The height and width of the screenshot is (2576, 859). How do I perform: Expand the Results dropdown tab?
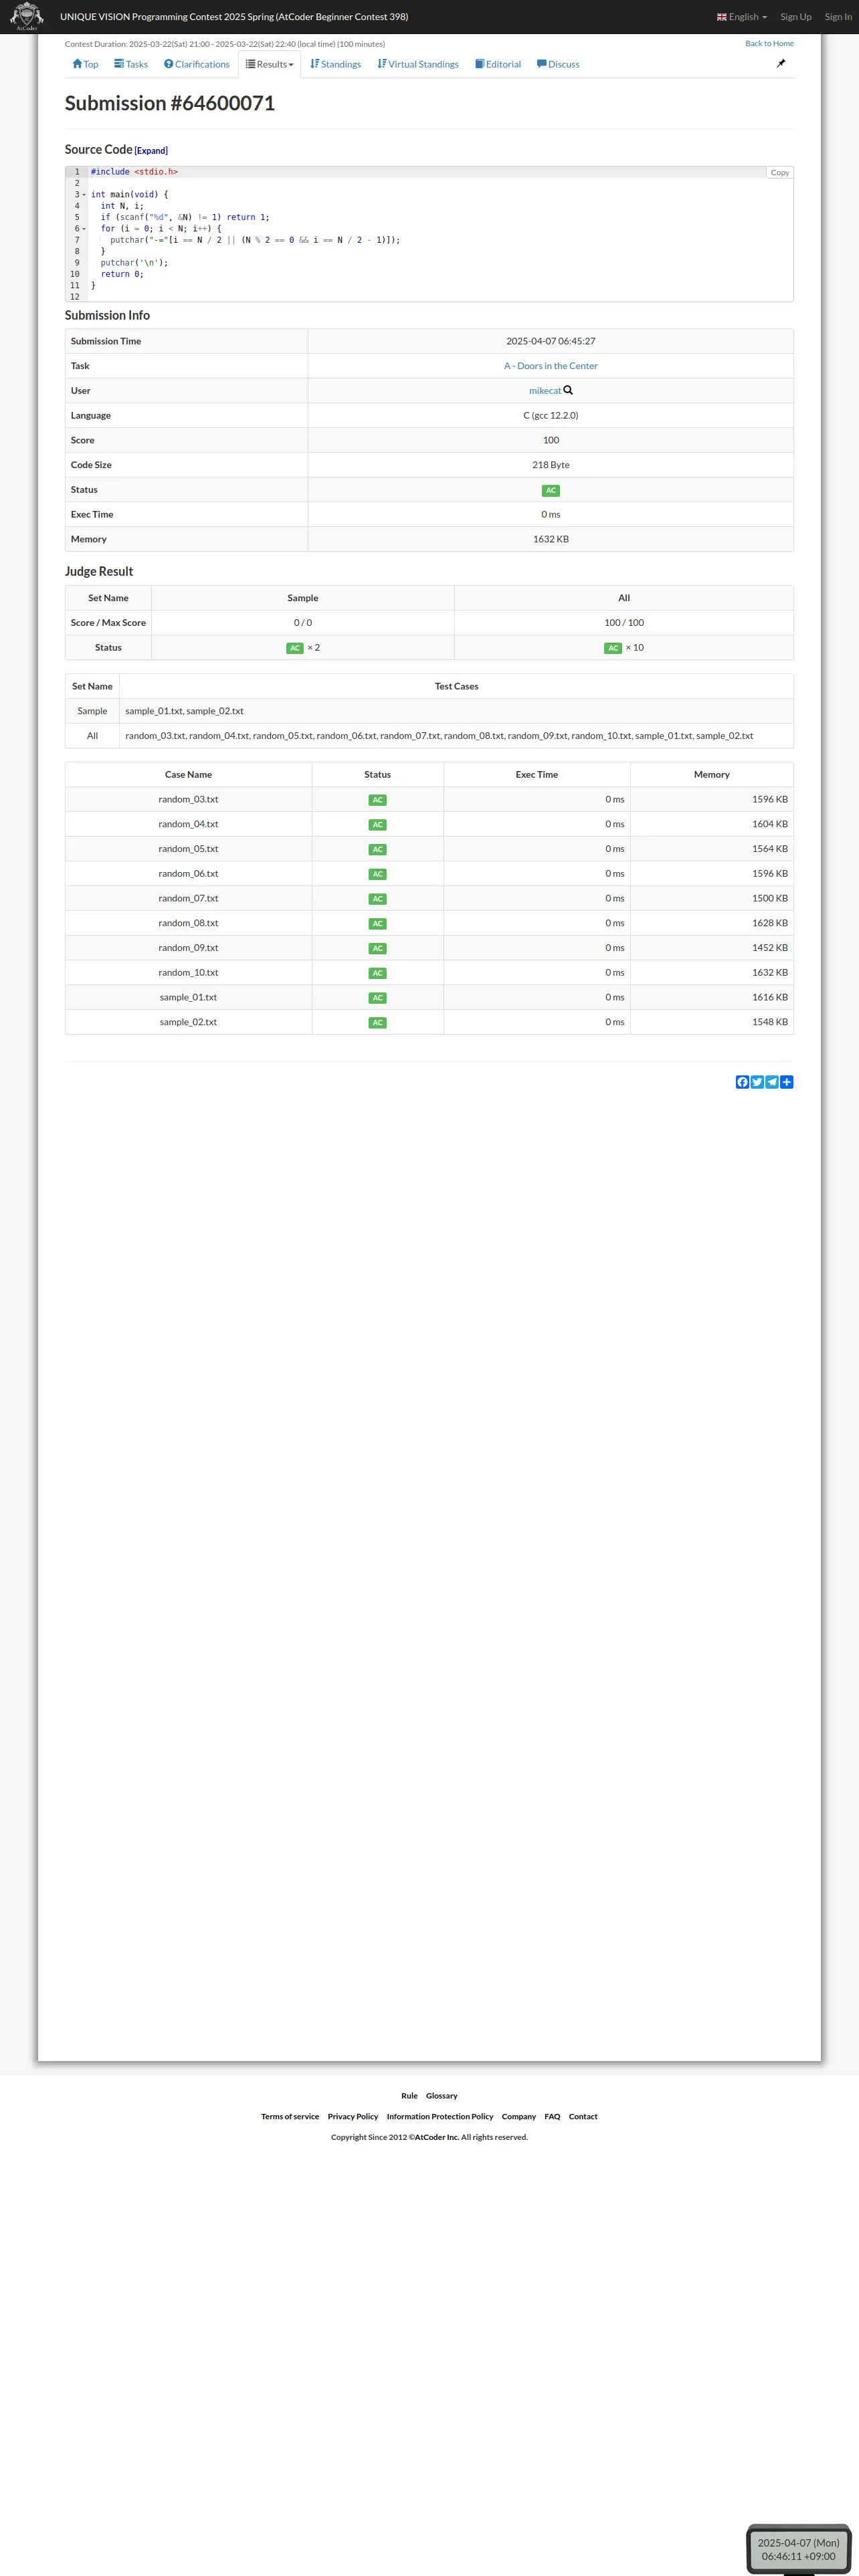pos(270,64)
